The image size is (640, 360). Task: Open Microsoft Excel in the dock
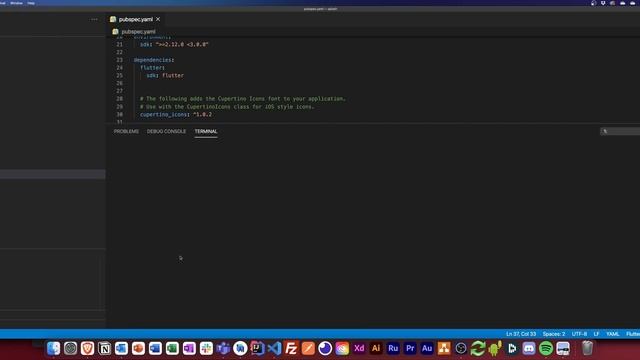tap(172, 348)
